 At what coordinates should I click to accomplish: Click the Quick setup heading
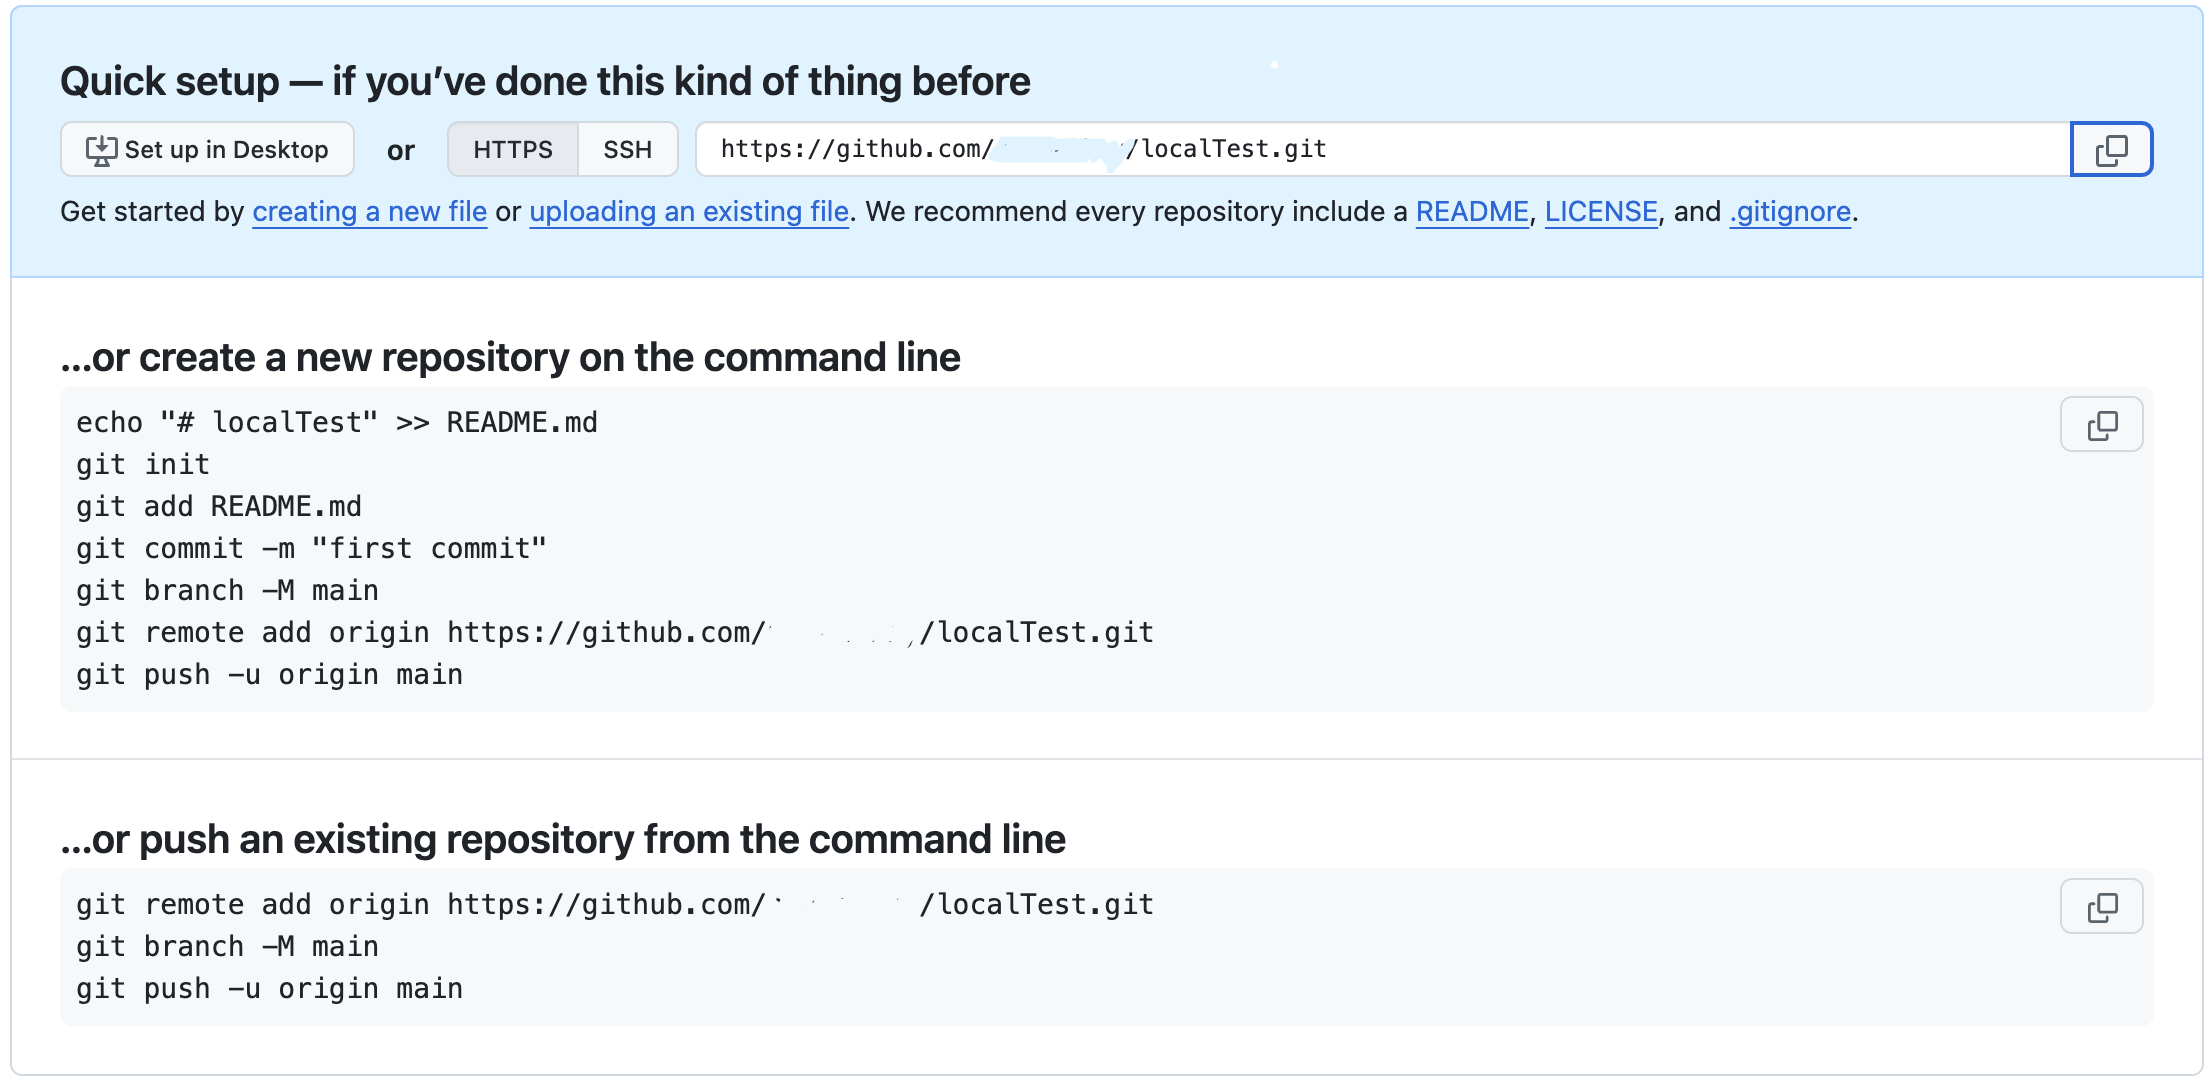[545, 82]
